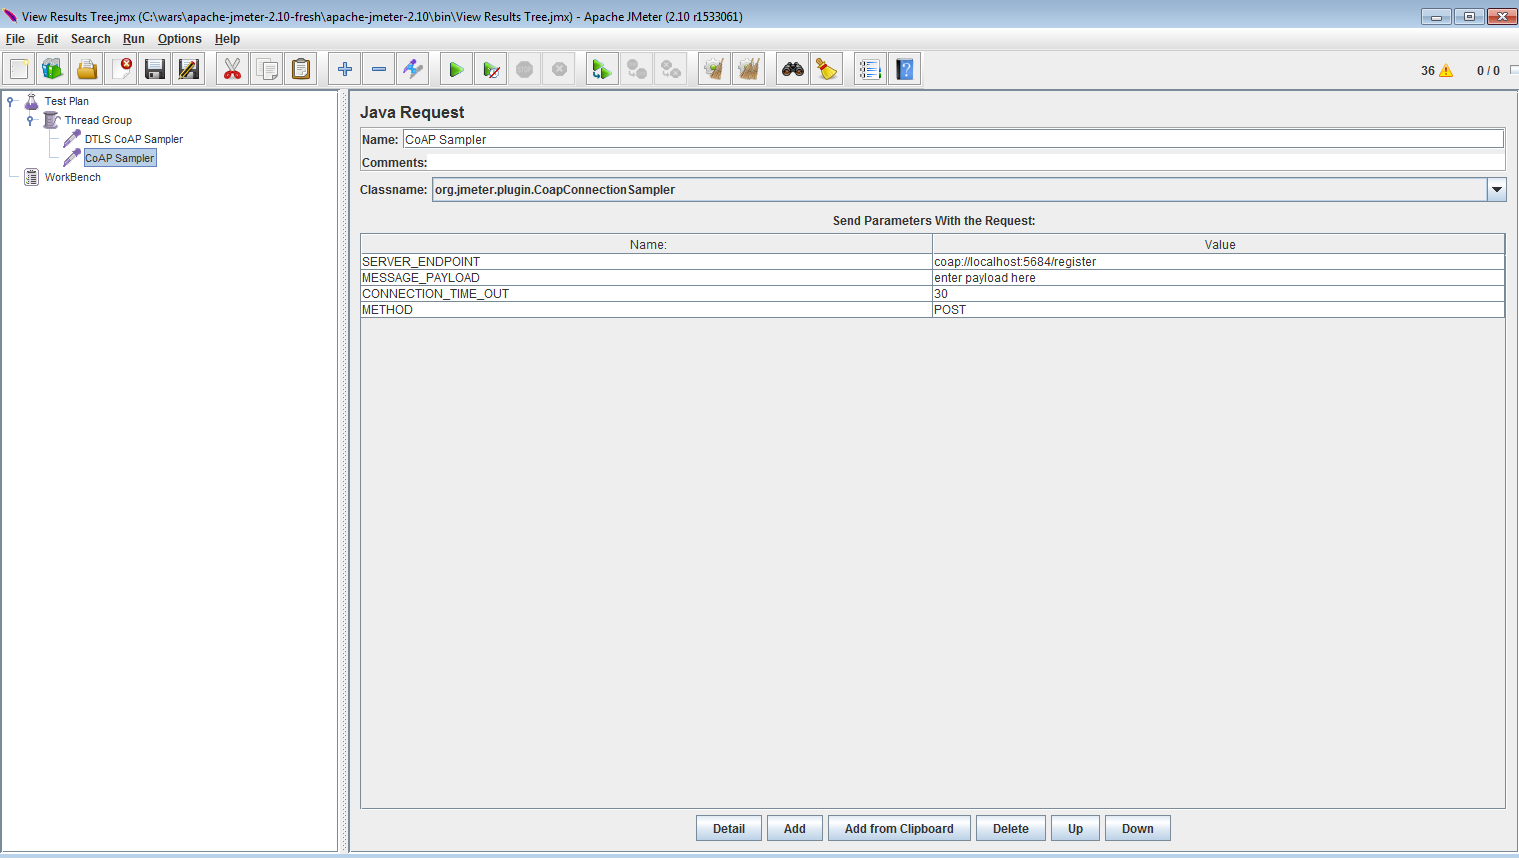Viewport: 1519px width, 861px height.
Task: Open the File menu
Action: tap(15, 39)
